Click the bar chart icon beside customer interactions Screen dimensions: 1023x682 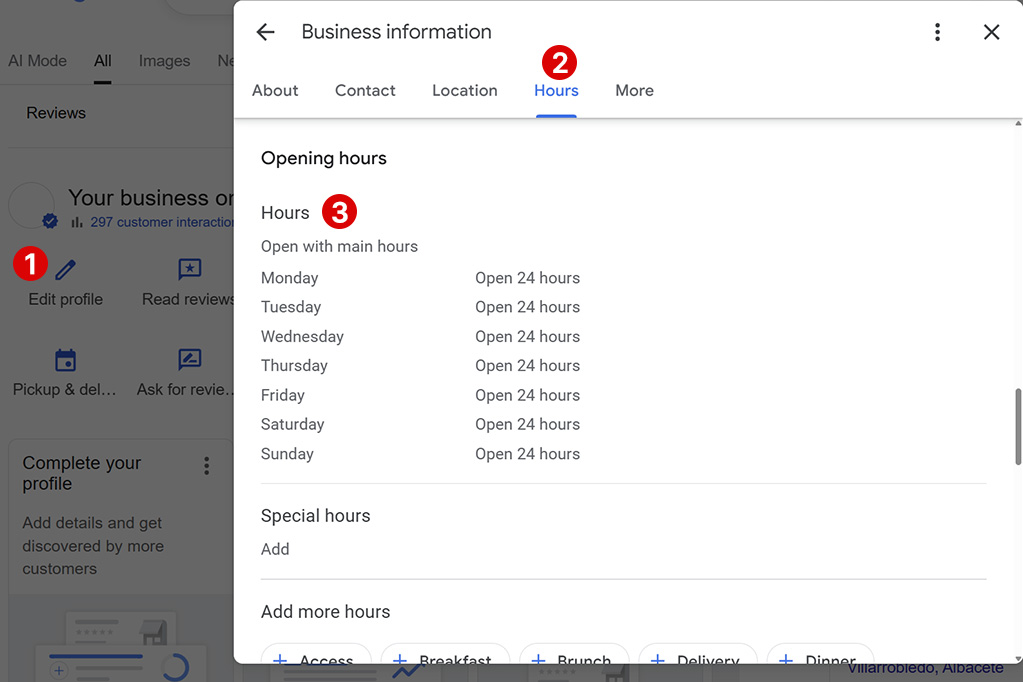click(x=77, y=222)
